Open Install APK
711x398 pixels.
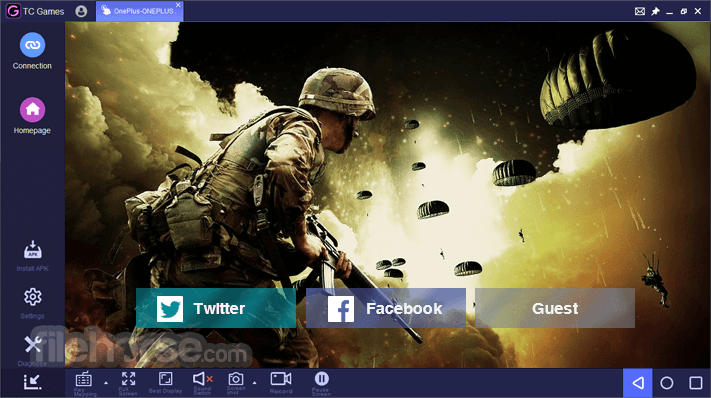[x=32, y=256]
